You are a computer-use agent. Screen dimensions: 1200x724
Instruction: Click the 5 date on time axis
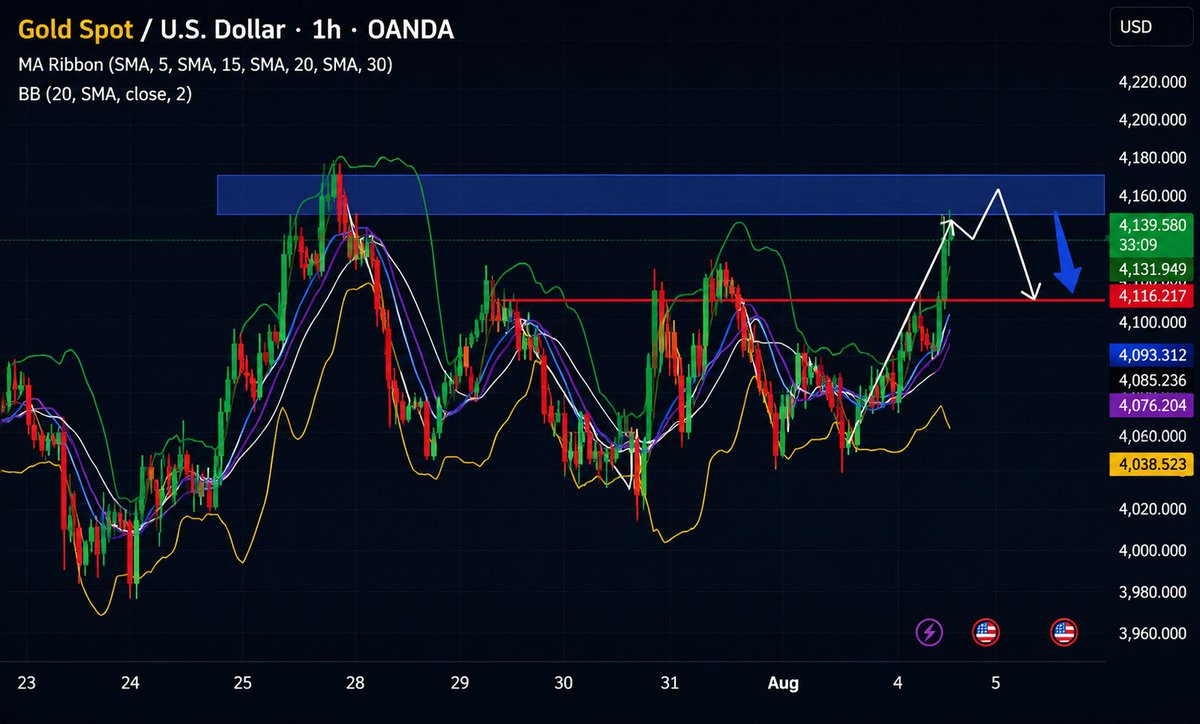point(995,684)
